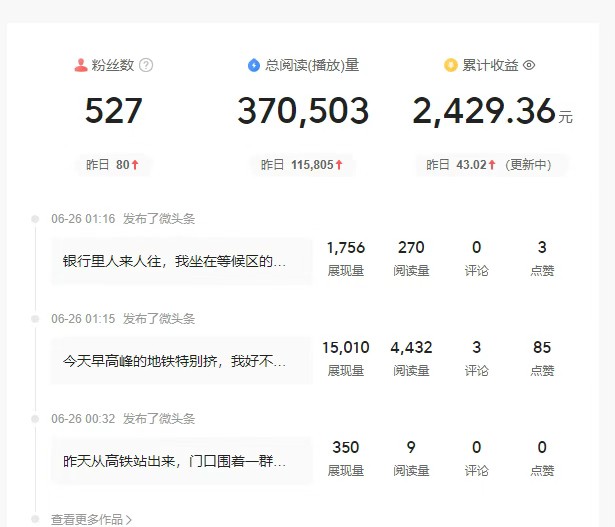Click the 4,432 阅读量 stat
Viewport: 615px width, 527px height.
coord(411,348)
